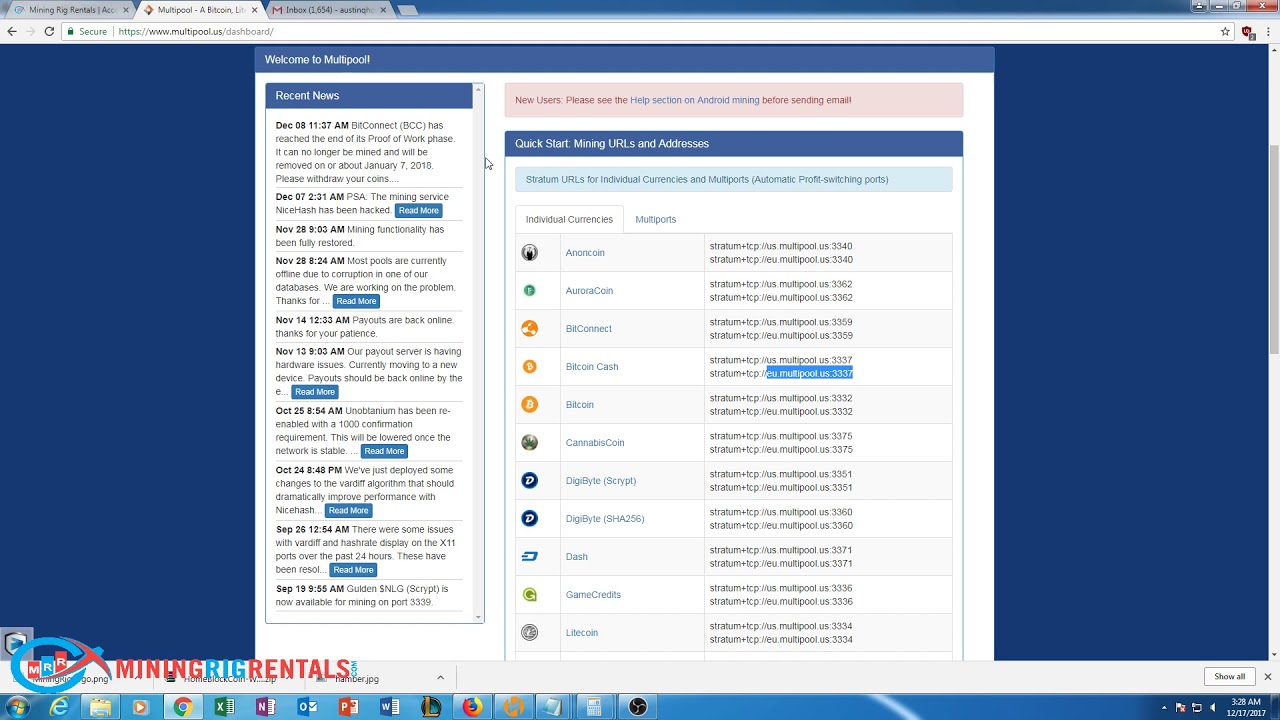Click the Dash coin icon
The height and width of the screenshot is (720, 1280).
[x=530, y=557]
